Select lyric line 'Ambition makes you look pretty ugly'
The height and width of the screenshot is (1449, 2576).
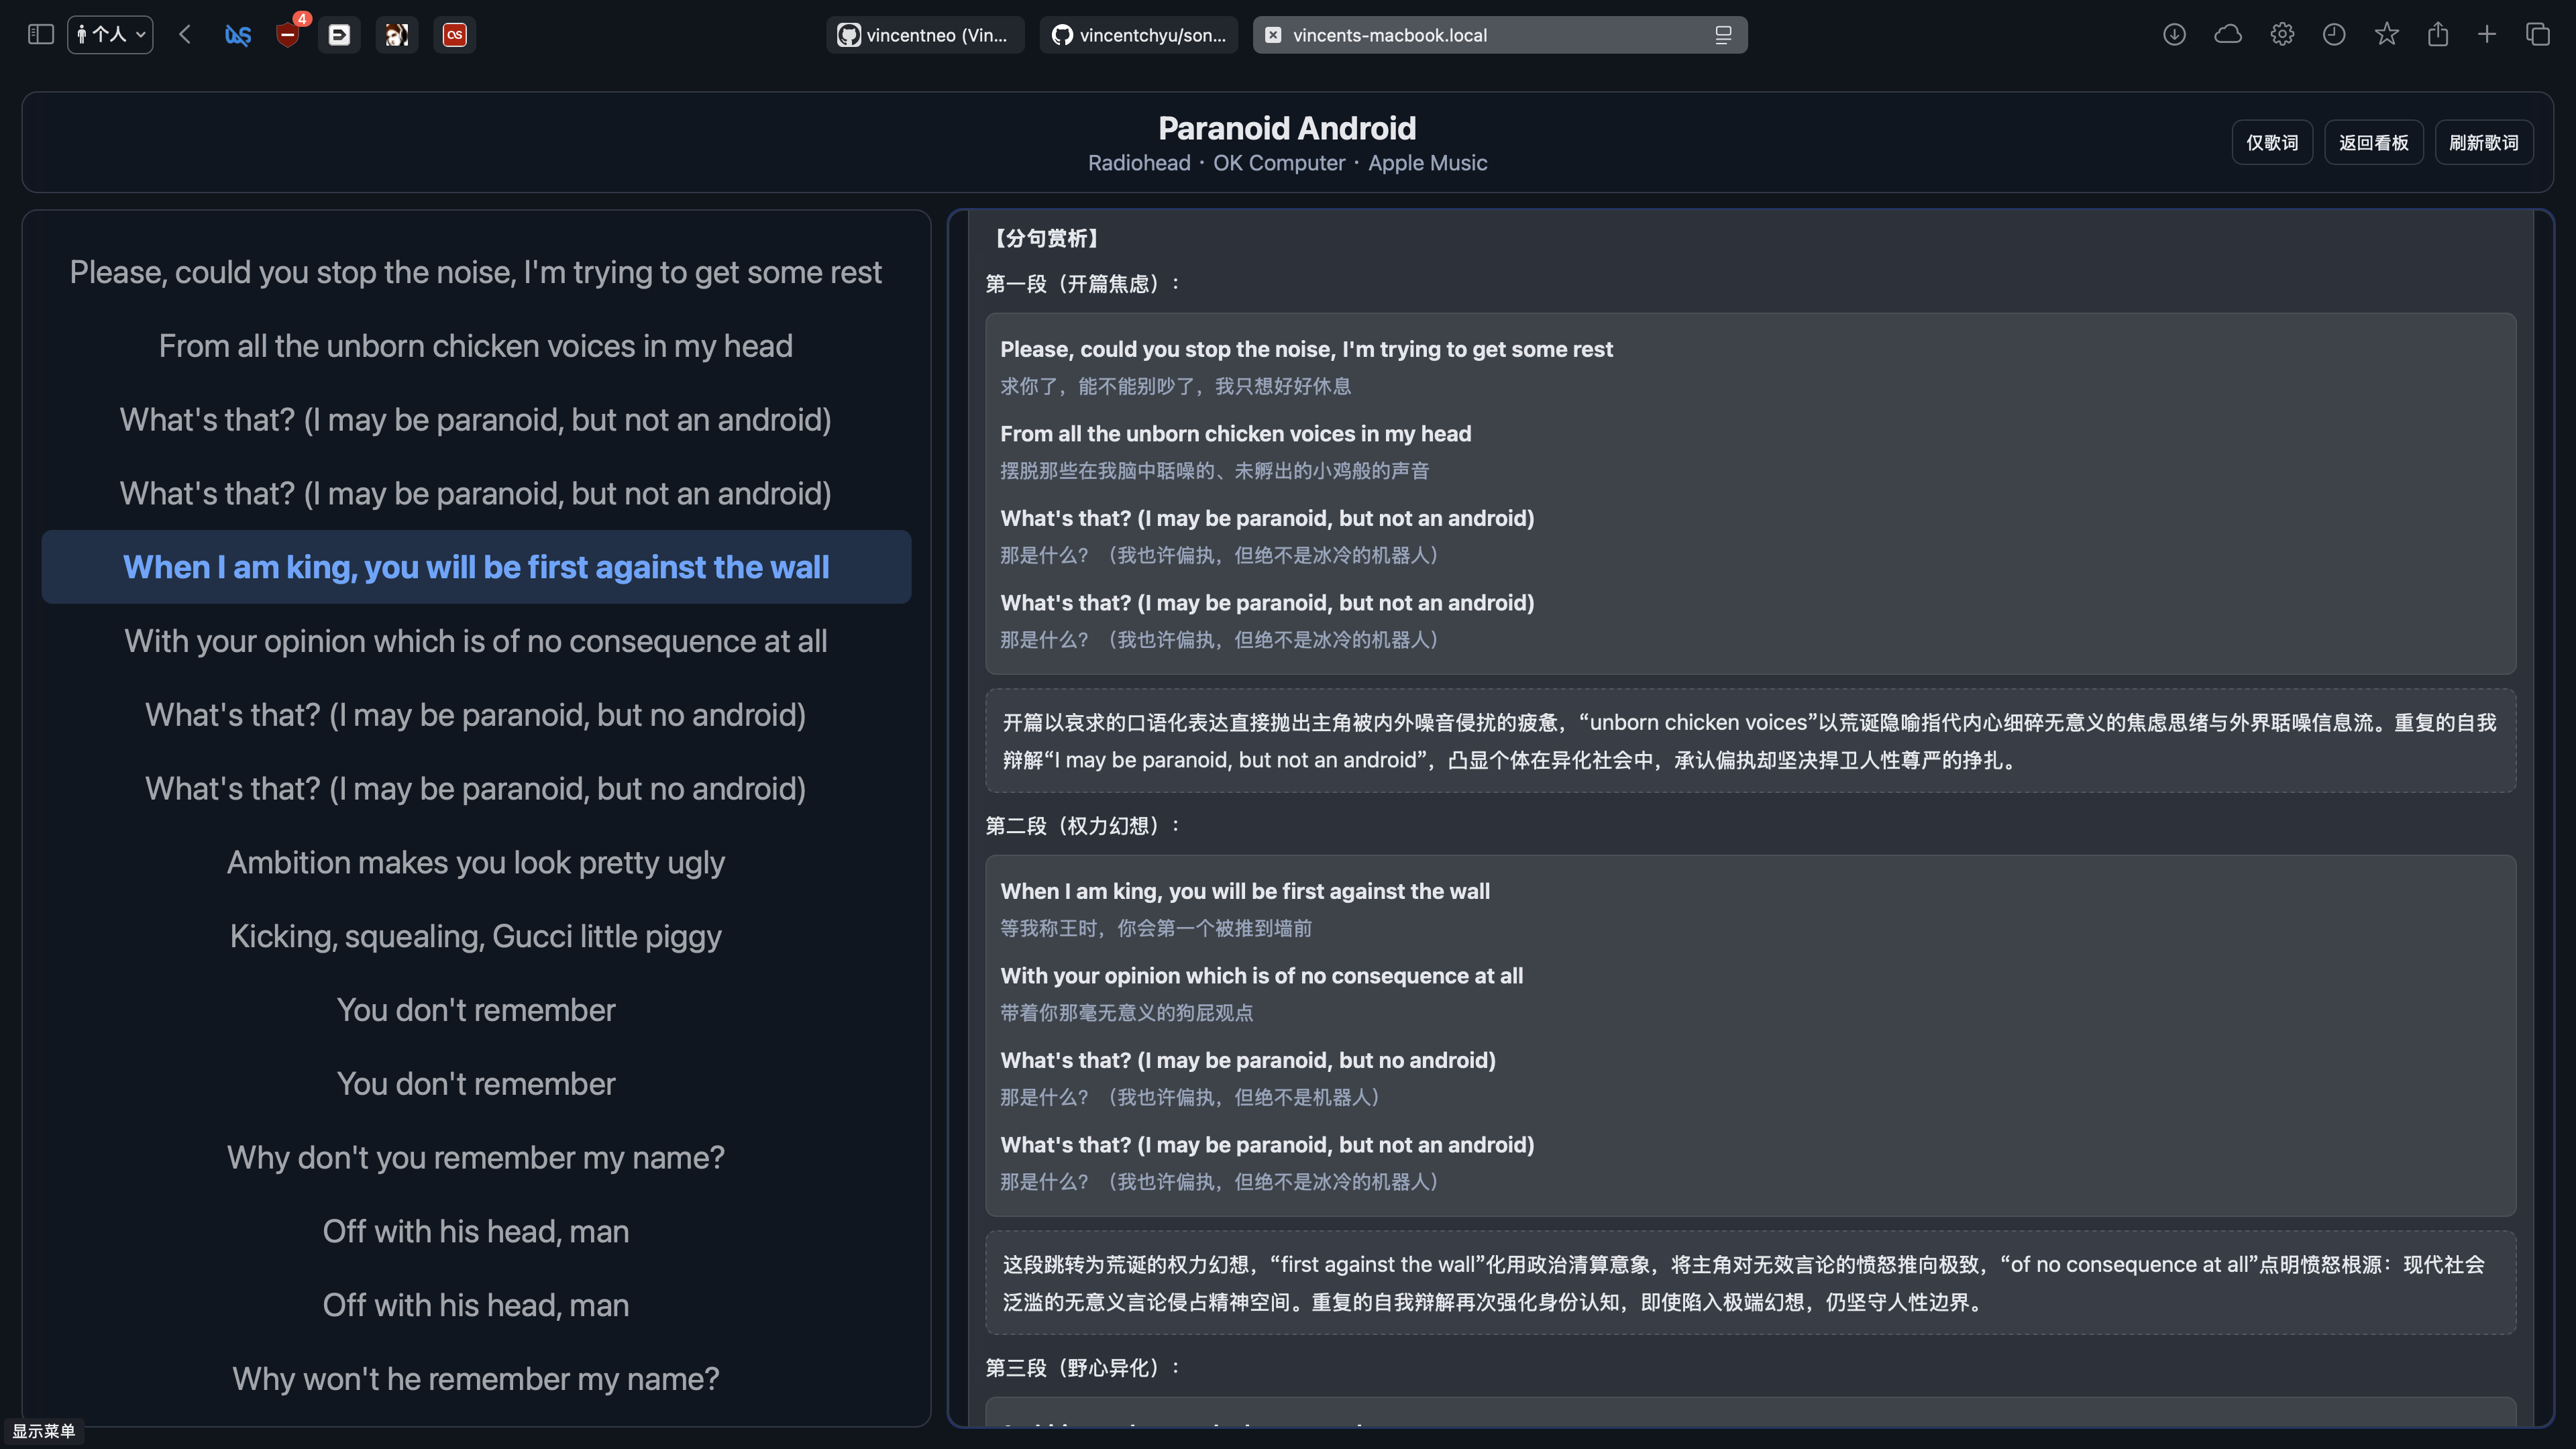tap(476, 862)
